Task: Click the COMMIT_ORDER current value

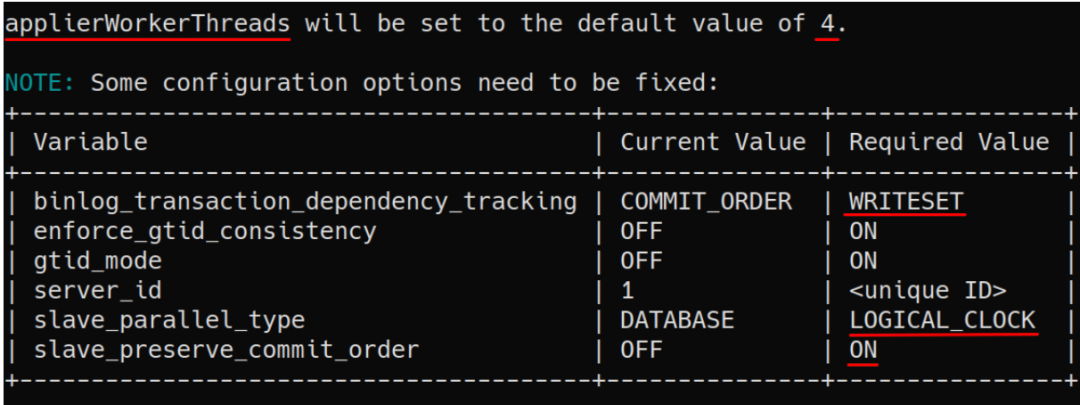Action: [x=706, y=202]
